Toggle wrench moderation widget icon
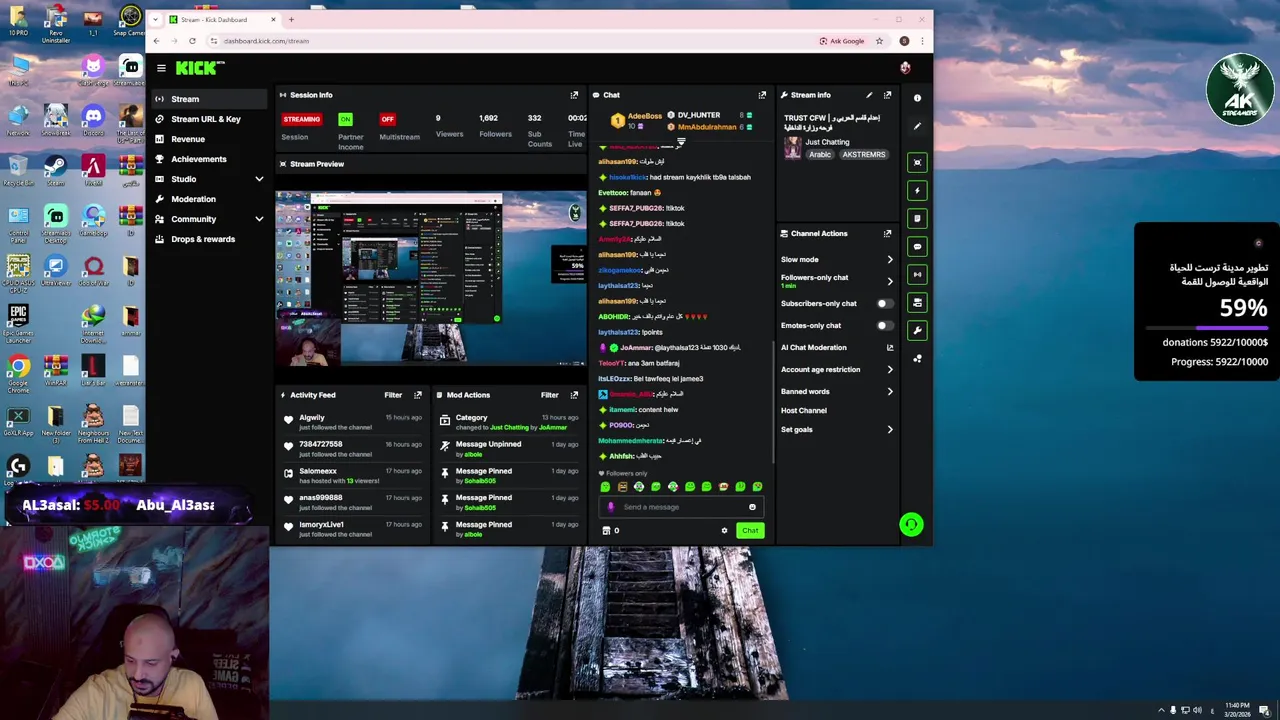Screen dimensions: 1280x720 click(x=917, y=330)
